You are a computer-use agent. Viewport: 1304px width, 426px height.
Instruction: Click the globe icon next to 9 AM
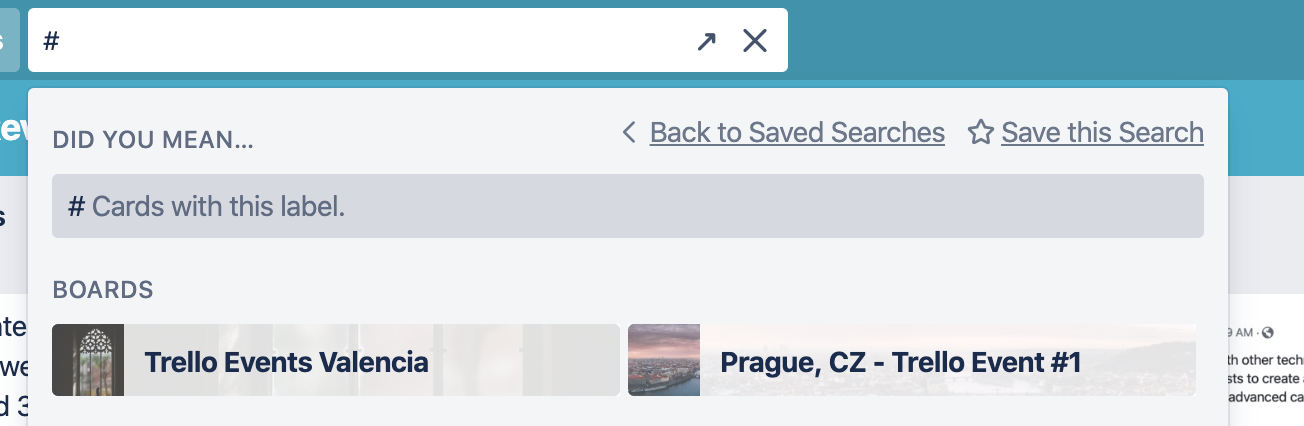point(1268,332)
